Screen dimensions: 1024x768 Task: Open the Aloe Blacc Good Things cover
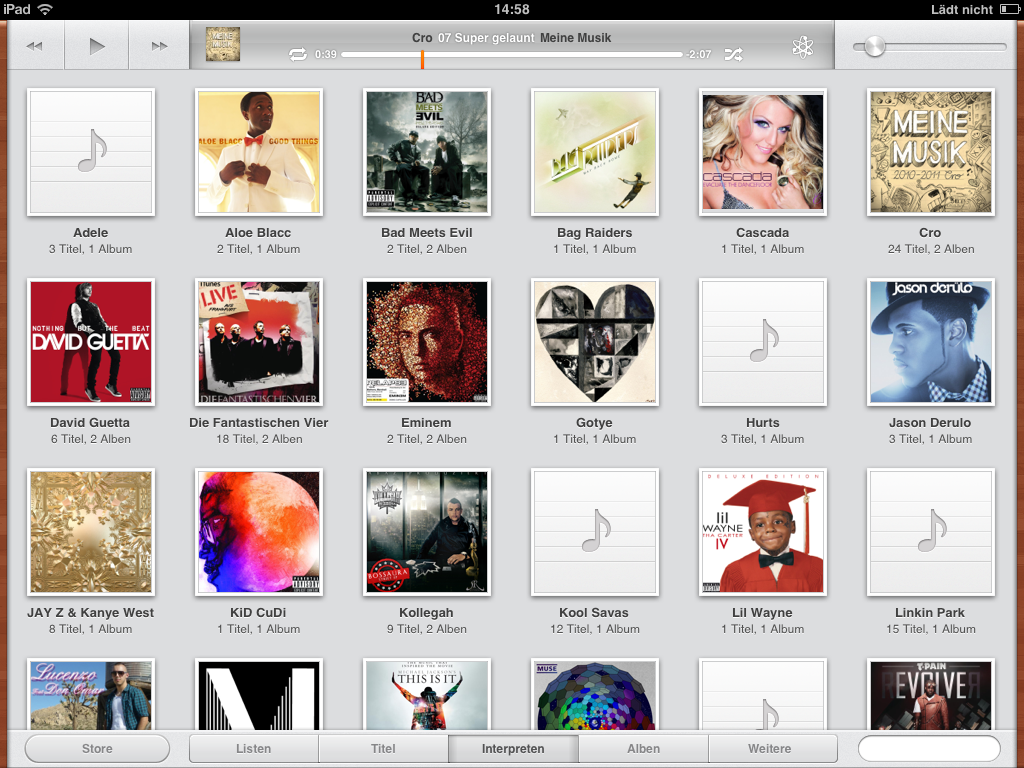pos(259,152)
